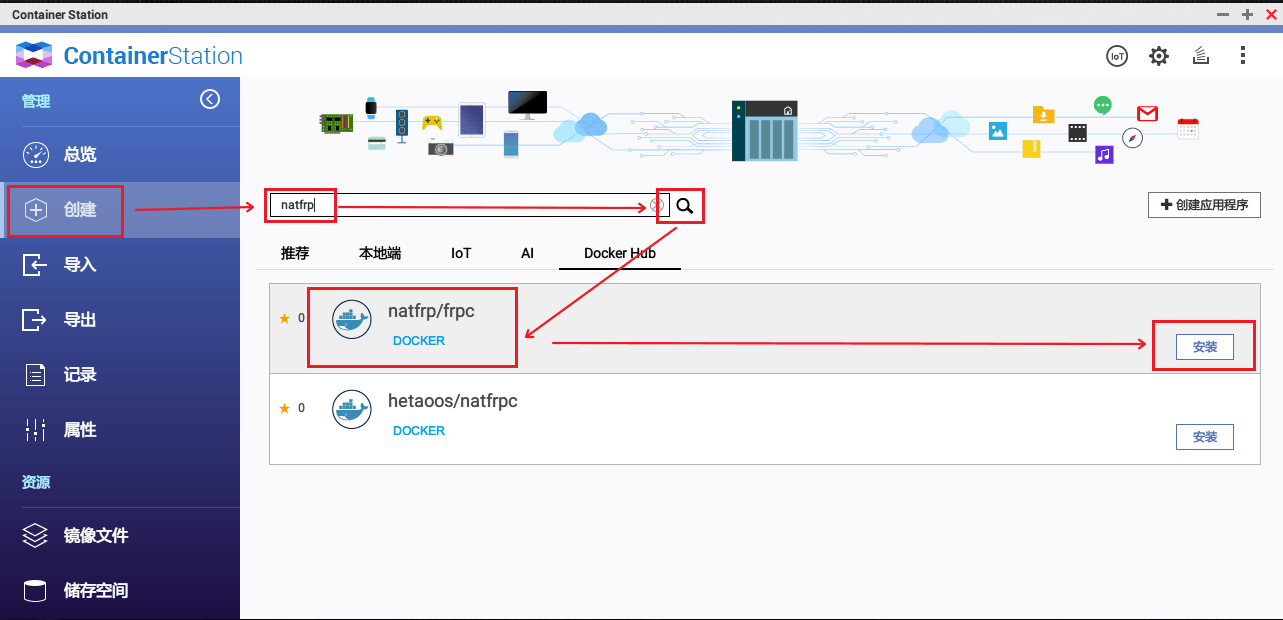The image size is (1283, 620).
Task: Click the hetaoos/natfrpc Docker whale icon
Action: click(352, 410)
